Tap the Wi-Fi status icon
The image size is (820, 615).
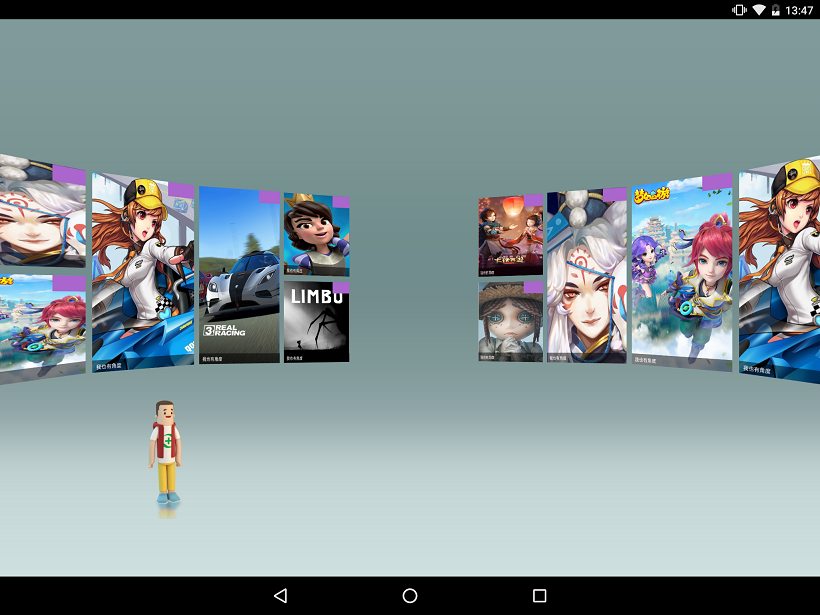pos(759,10)
